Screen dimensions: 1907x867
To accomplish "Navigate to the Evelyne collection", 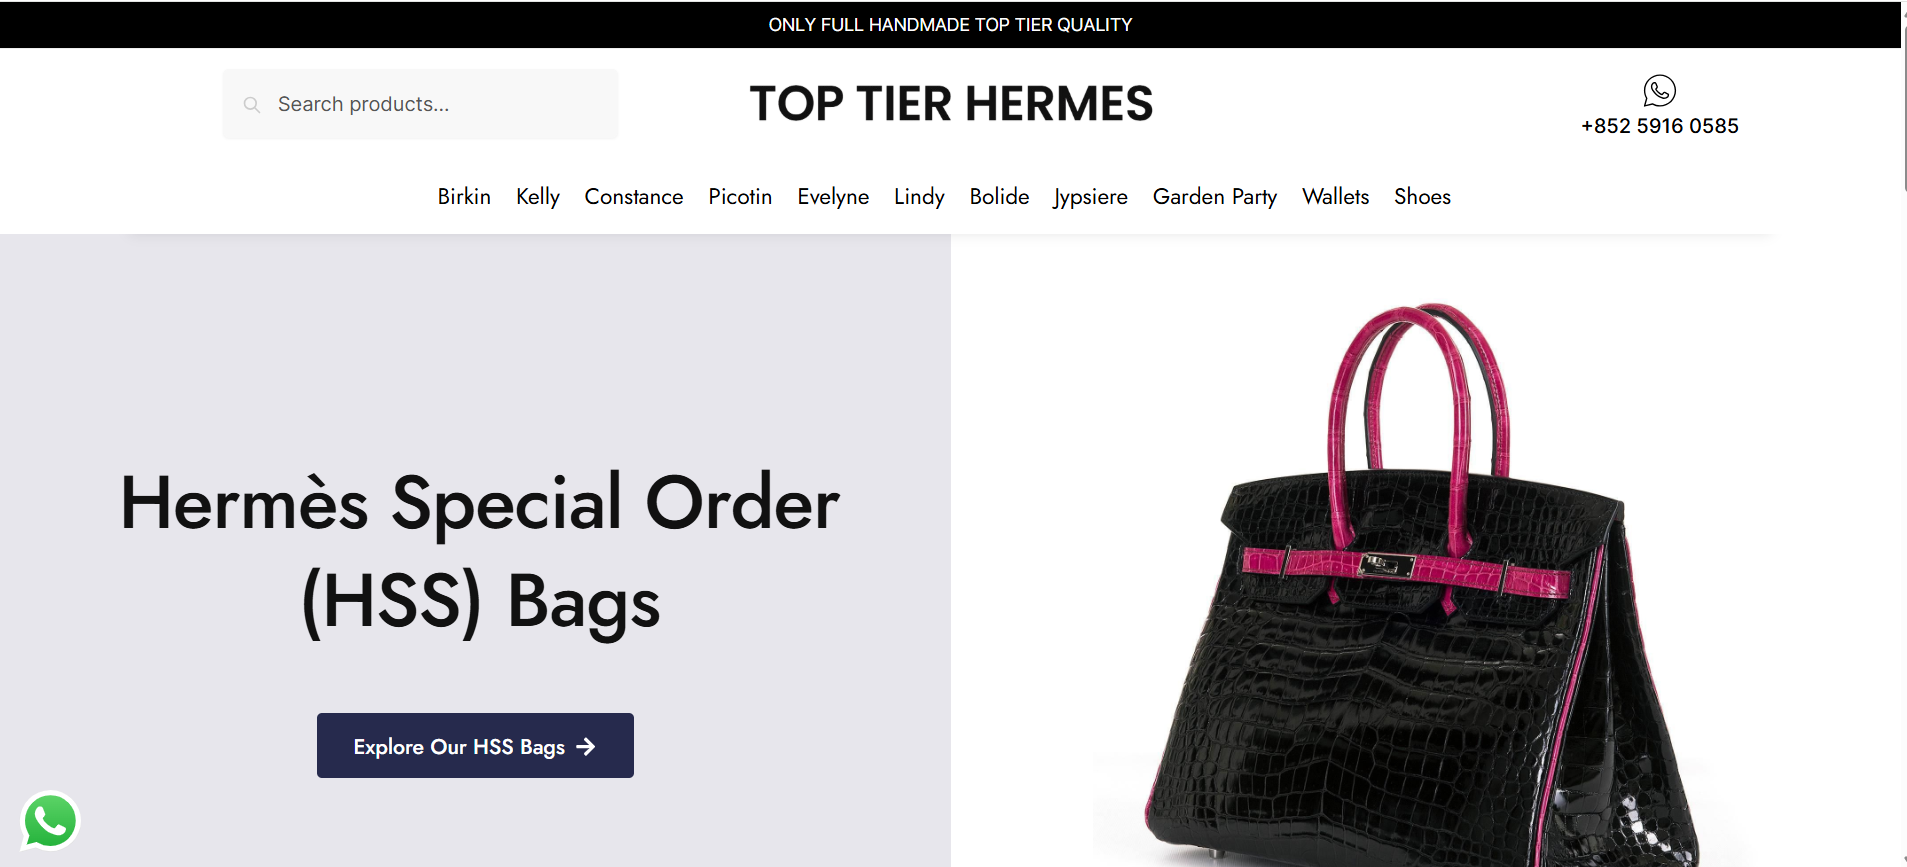I will tap(833, 197).
